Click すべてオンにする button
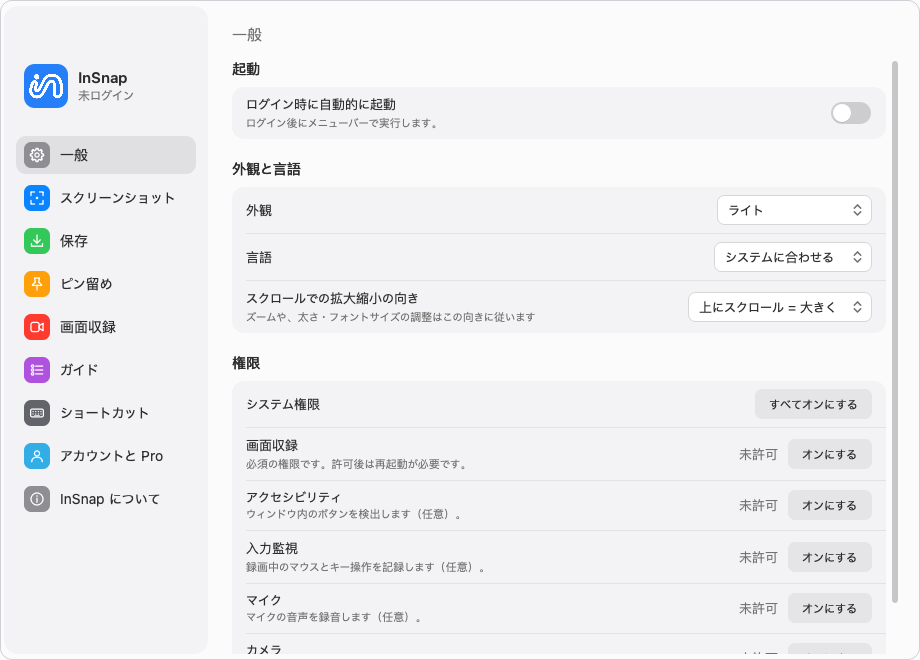The image size is (920, 660). [x=813, y=404]
